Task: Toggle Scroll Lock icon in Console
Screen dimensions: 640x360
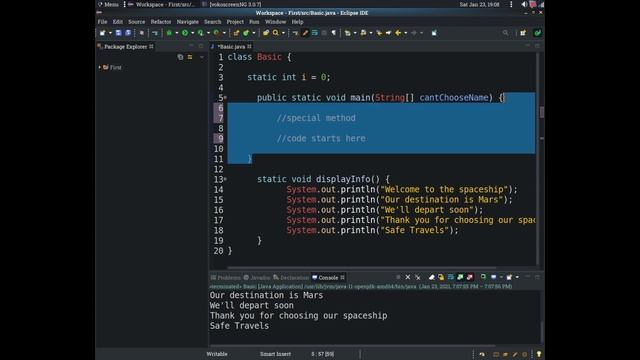Action: coord(441,277)
